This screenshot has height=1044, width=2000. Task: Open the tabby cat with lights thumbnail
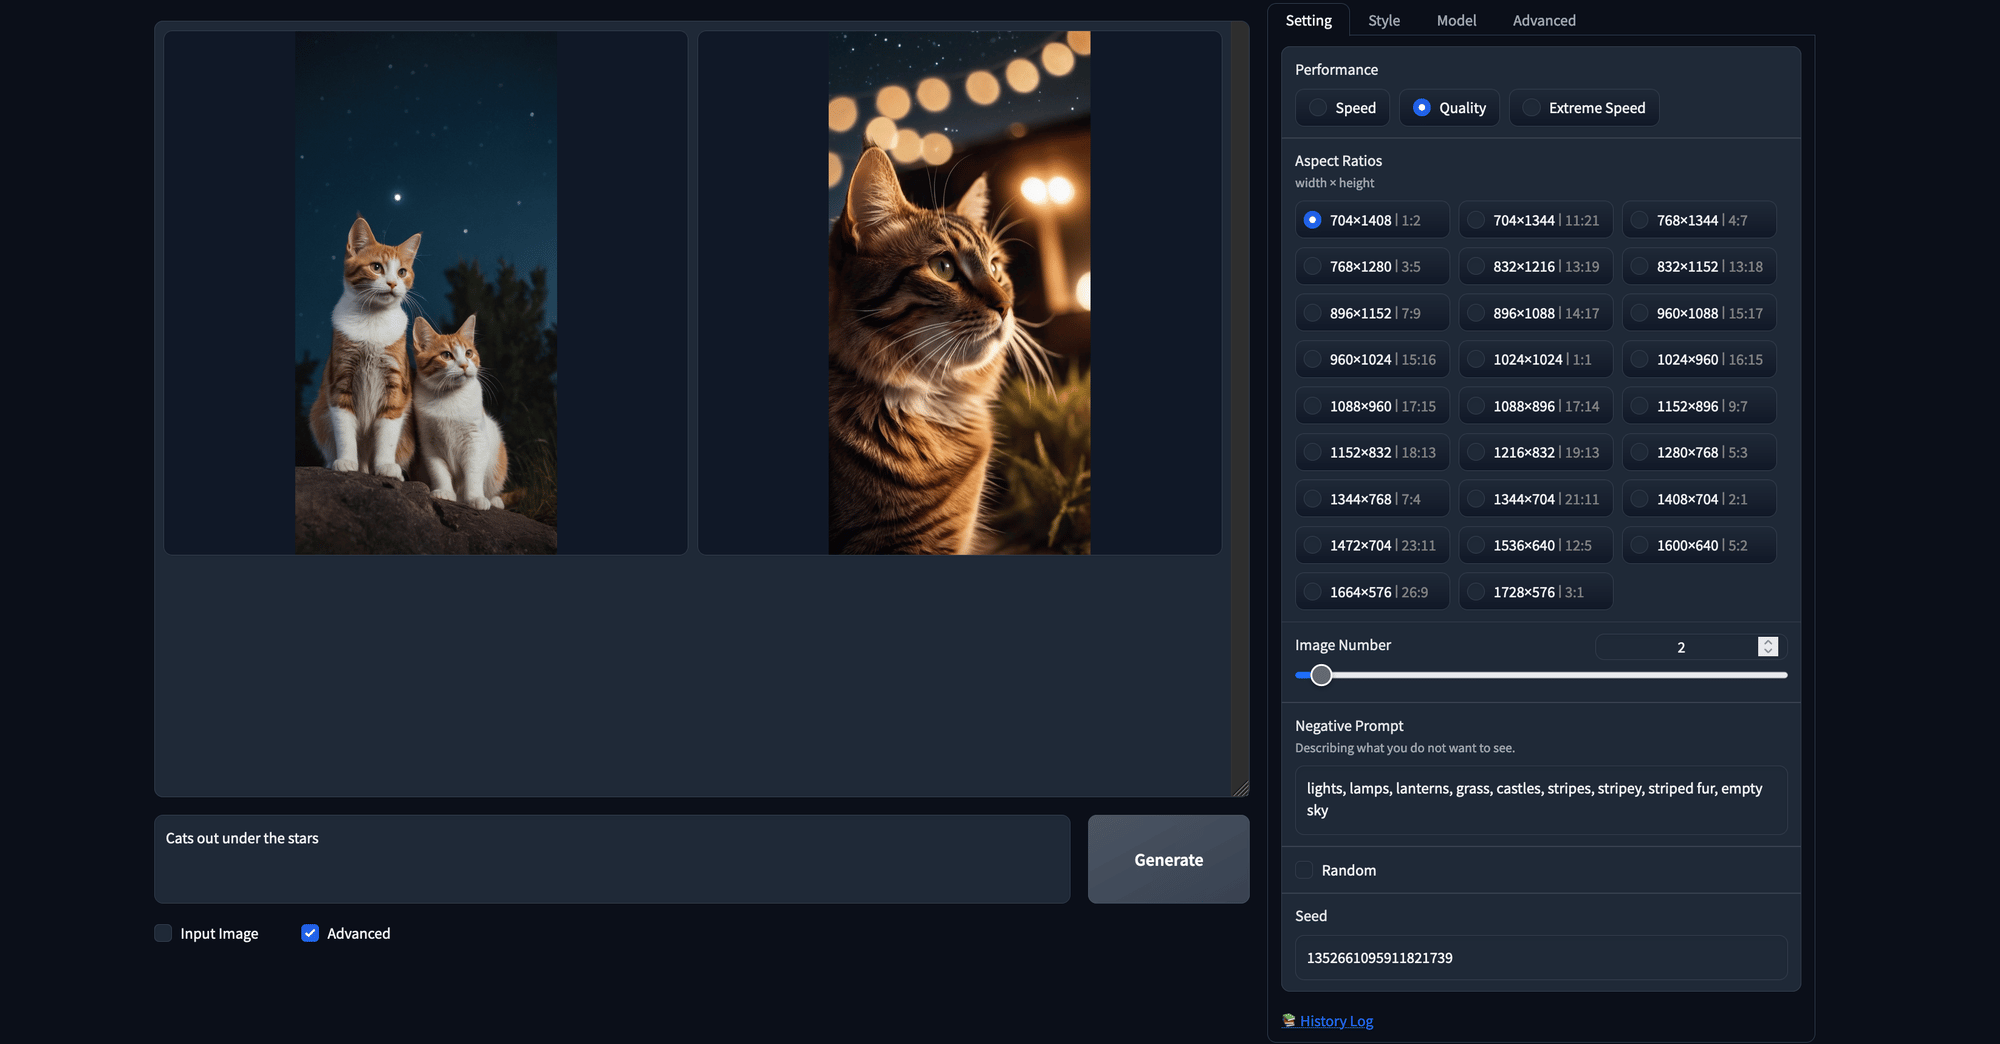pyautogui.click(x=959, y=293)
